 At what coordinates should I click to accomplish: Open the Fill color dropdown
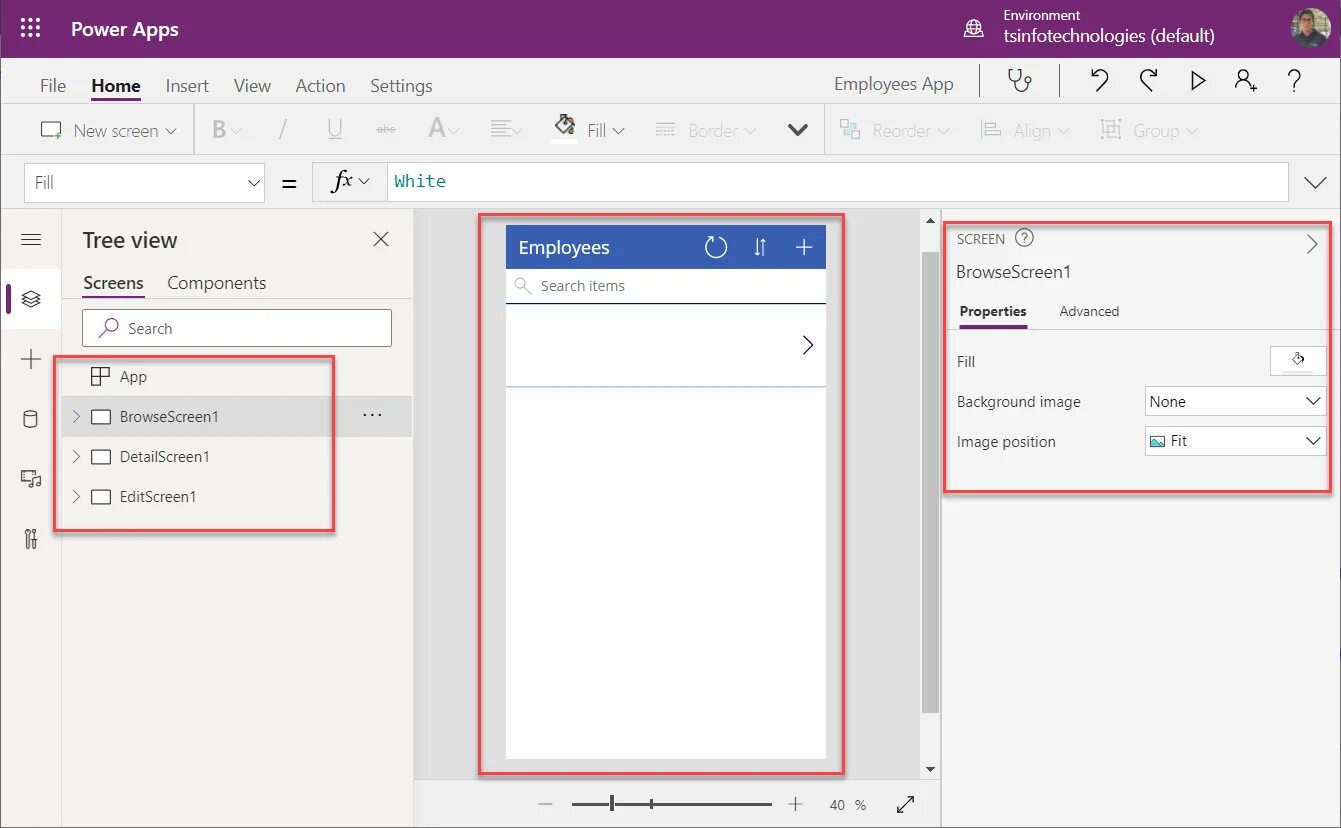pos(590,130)
